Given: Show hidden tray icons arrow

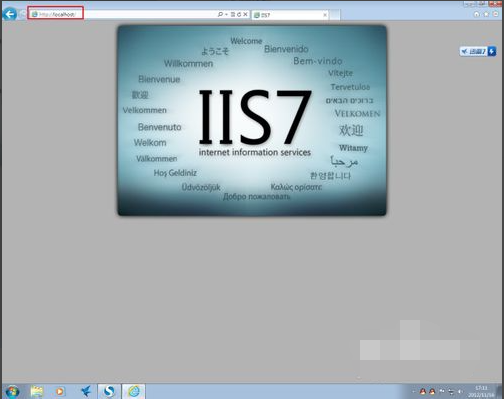Looking at the screenshot, I should coord(413,392).
